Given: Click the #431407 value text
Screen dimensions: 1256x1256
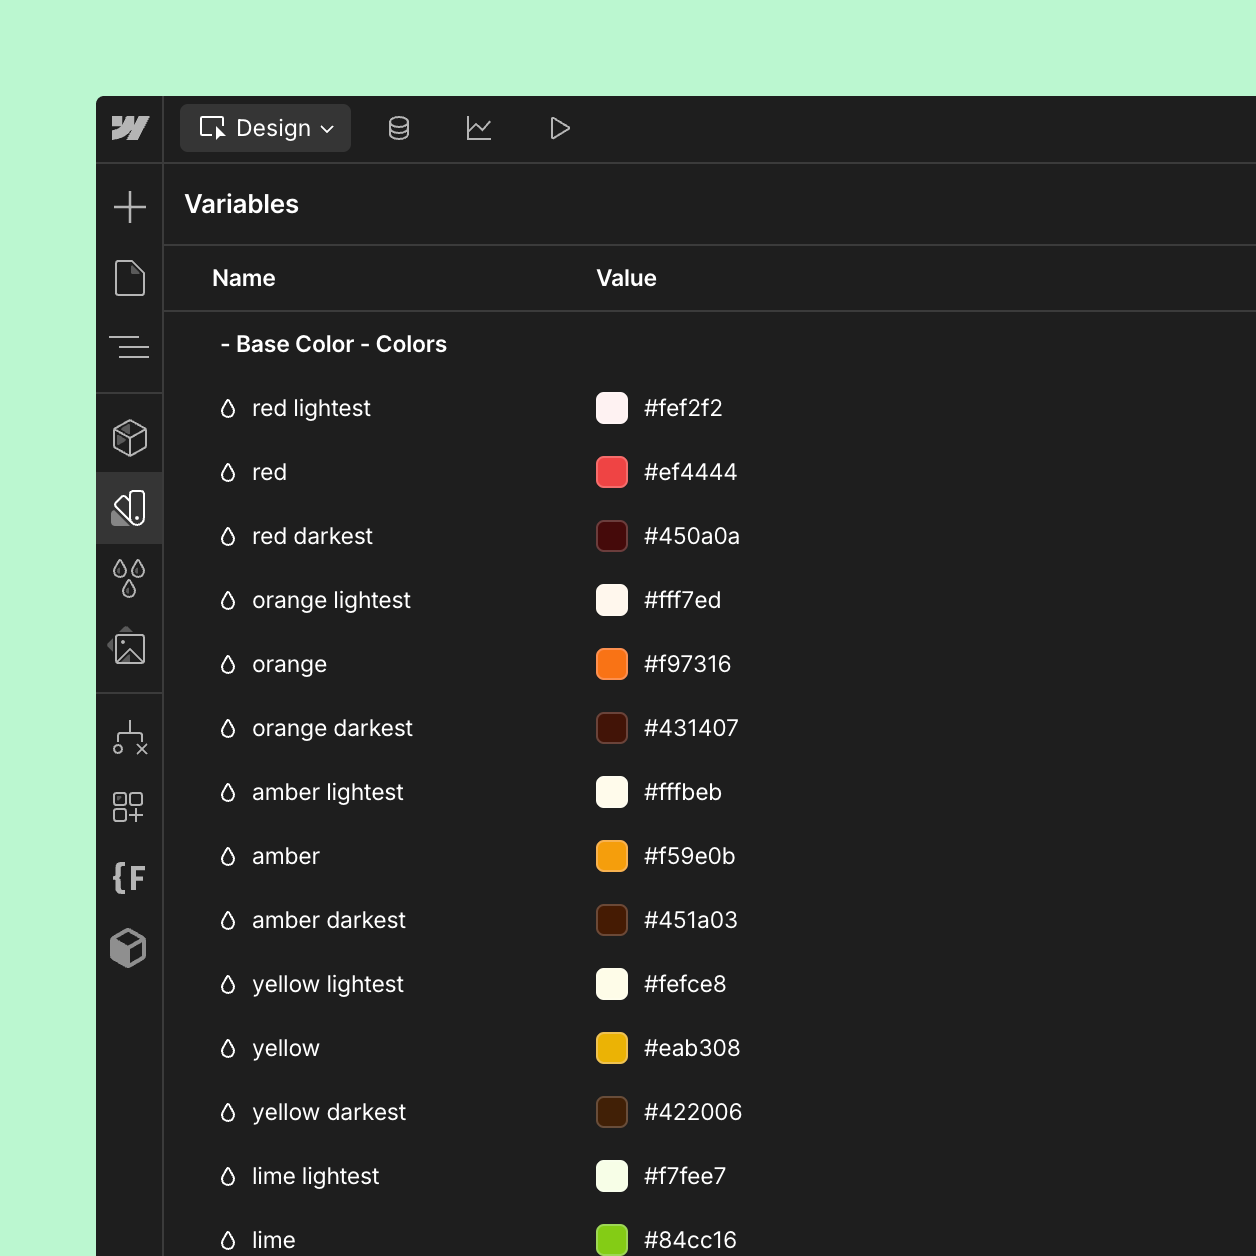Looking at the screenshot, I should pyautogui.click(x=691, y=728).
